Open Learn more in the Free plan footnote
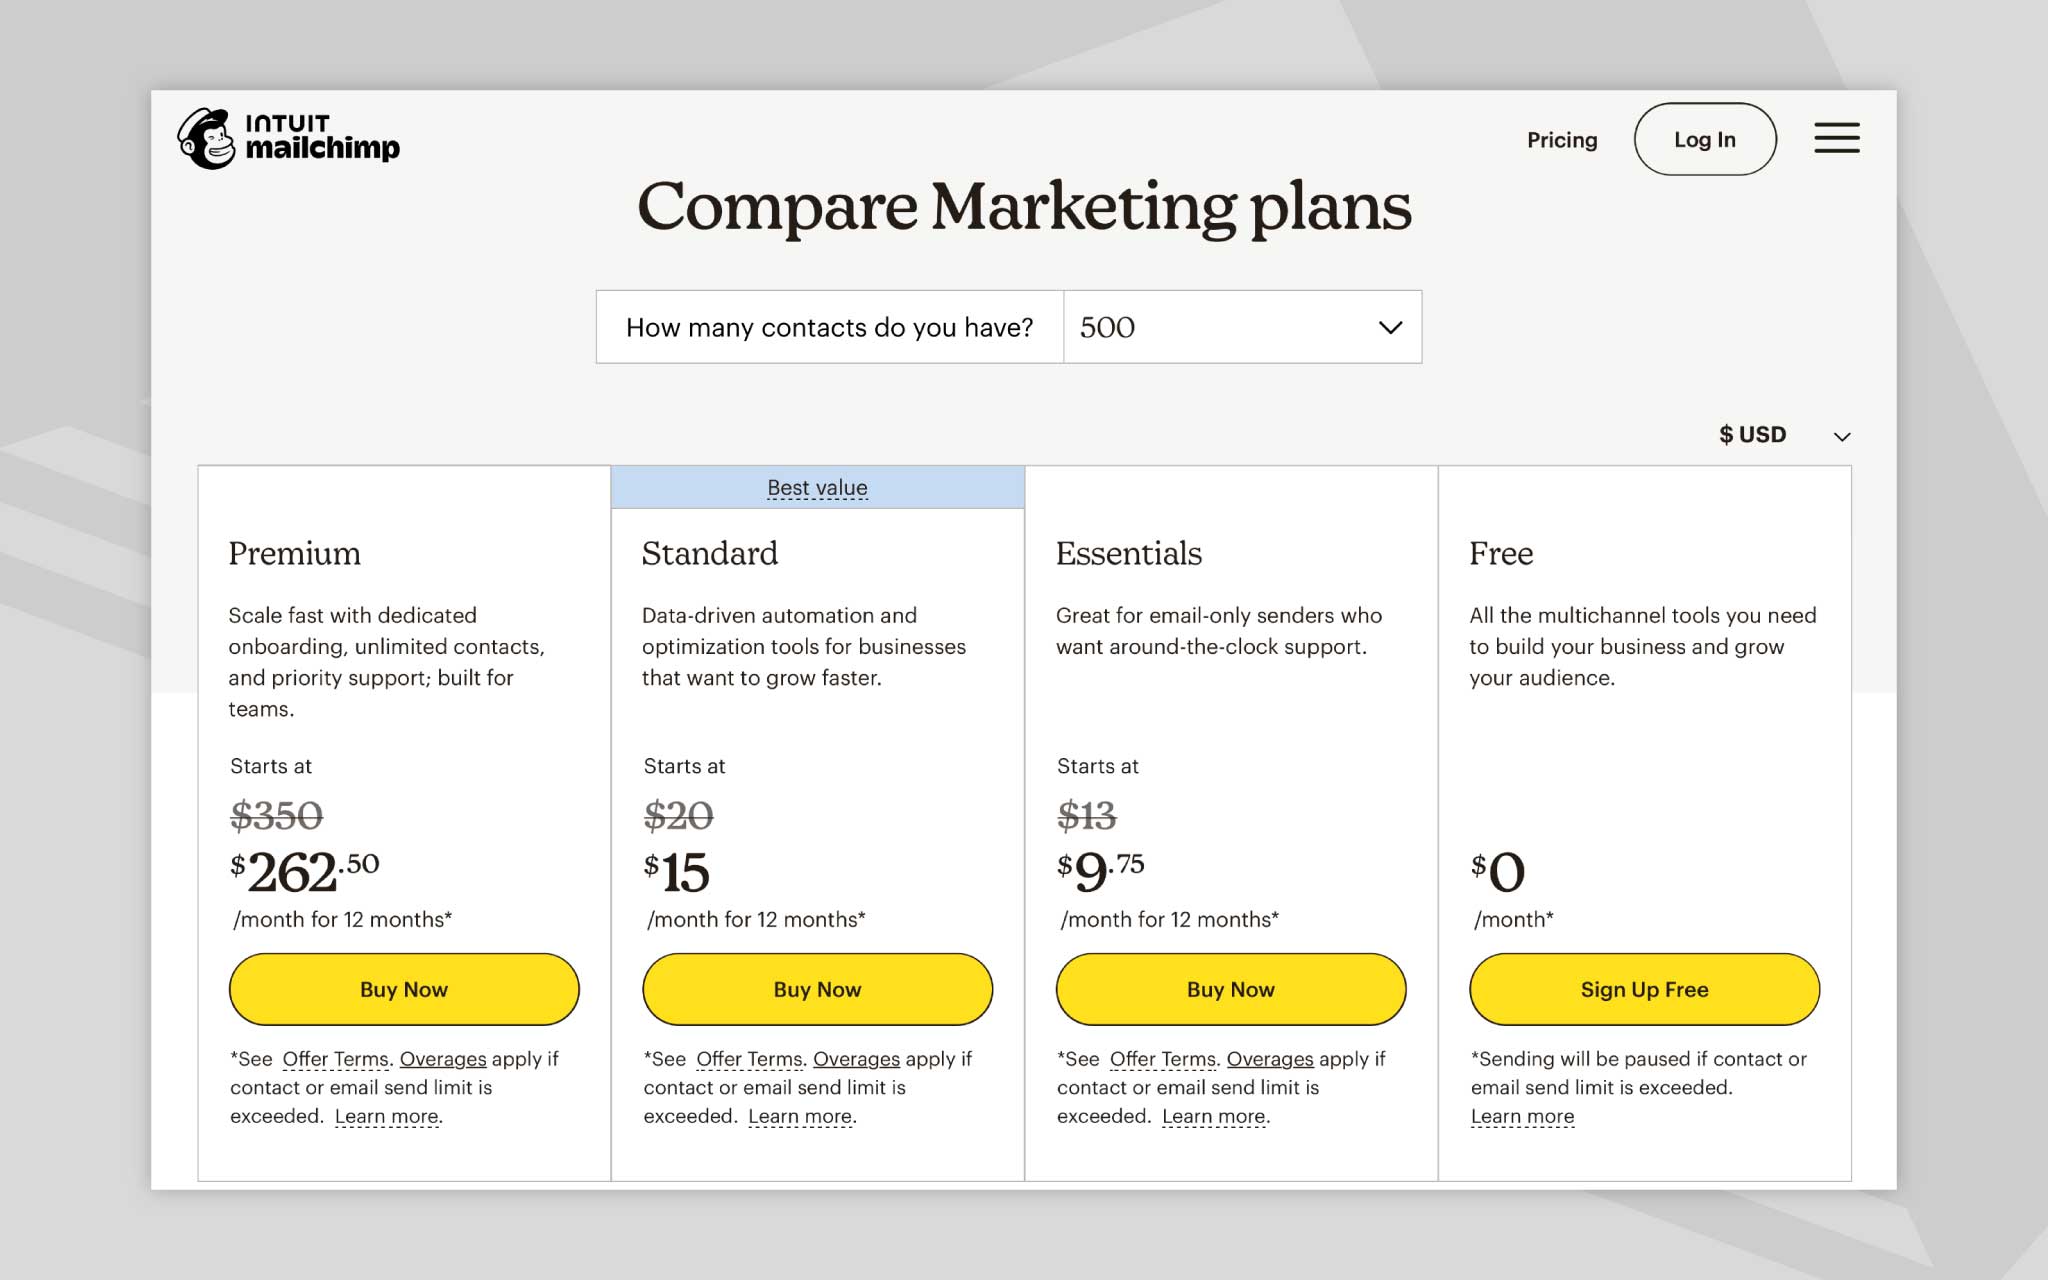The height and width of the screenshot is (1280, 2048). [x=1522, y=1115]
